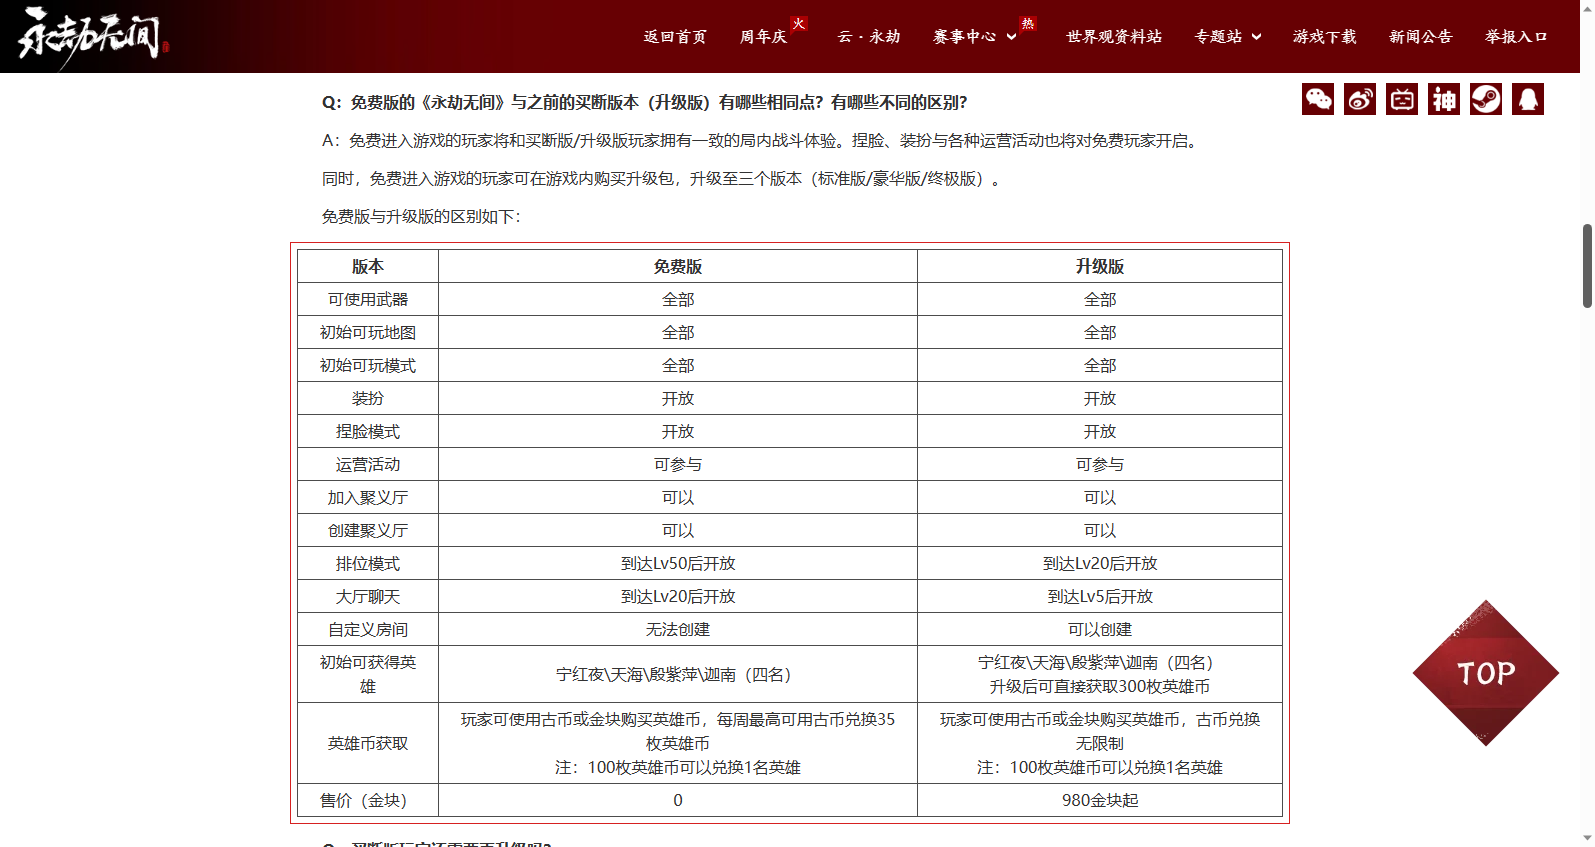Viewport: 1595px width, 847px height.
Task: Click the 到达Lv50后开放 cell
Action: click(x=678, y=564)
